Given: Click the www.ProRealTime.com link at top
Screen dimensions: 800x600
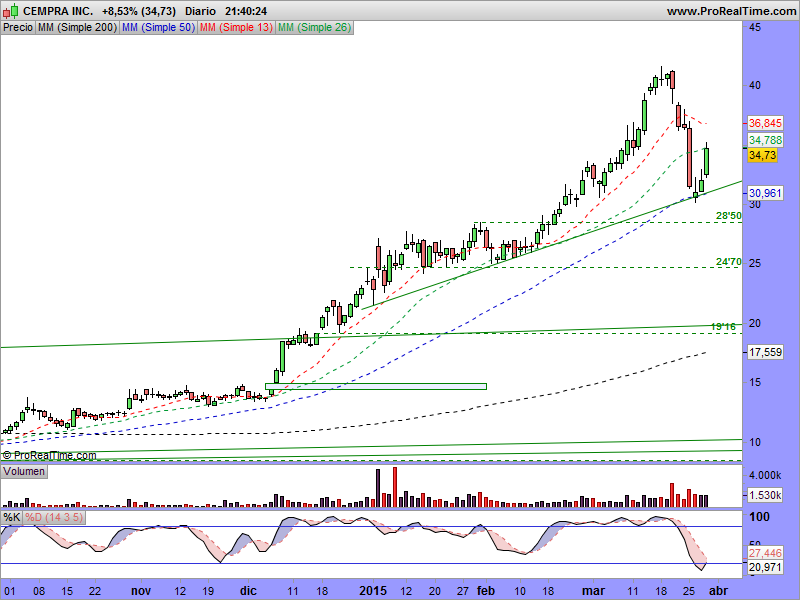Looking at the screenshot, I should [731, 11].
